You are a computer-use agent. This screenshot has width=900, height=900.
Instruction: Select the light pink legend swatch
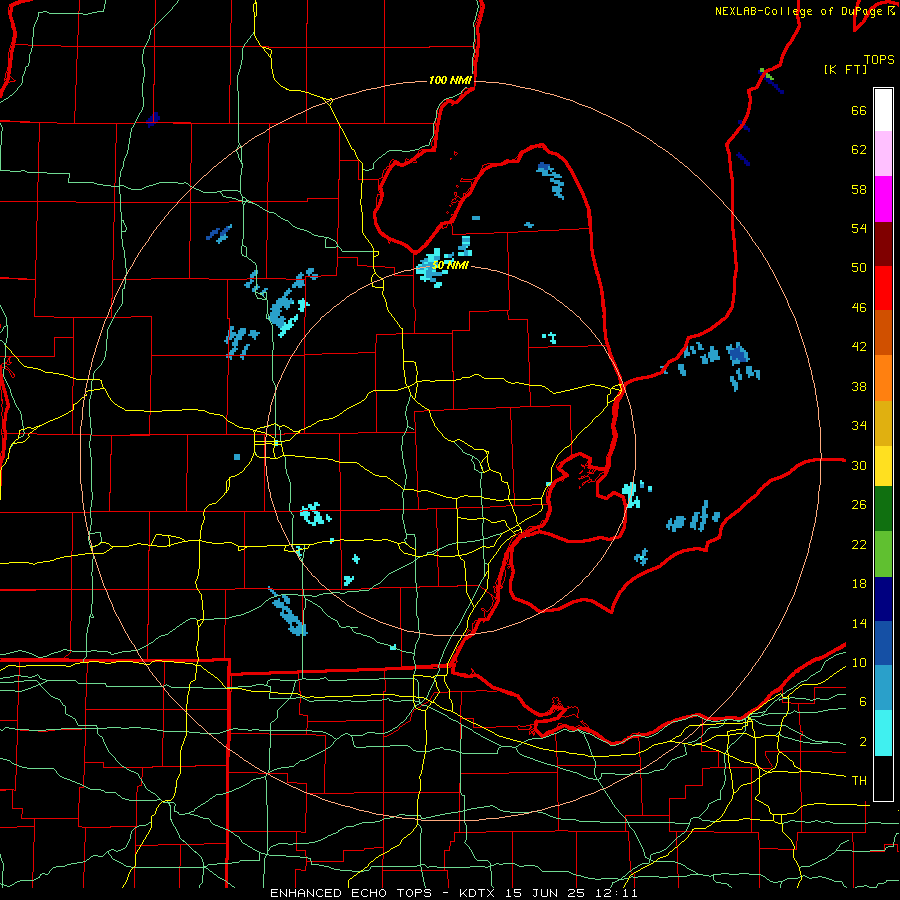click(883, 153)
